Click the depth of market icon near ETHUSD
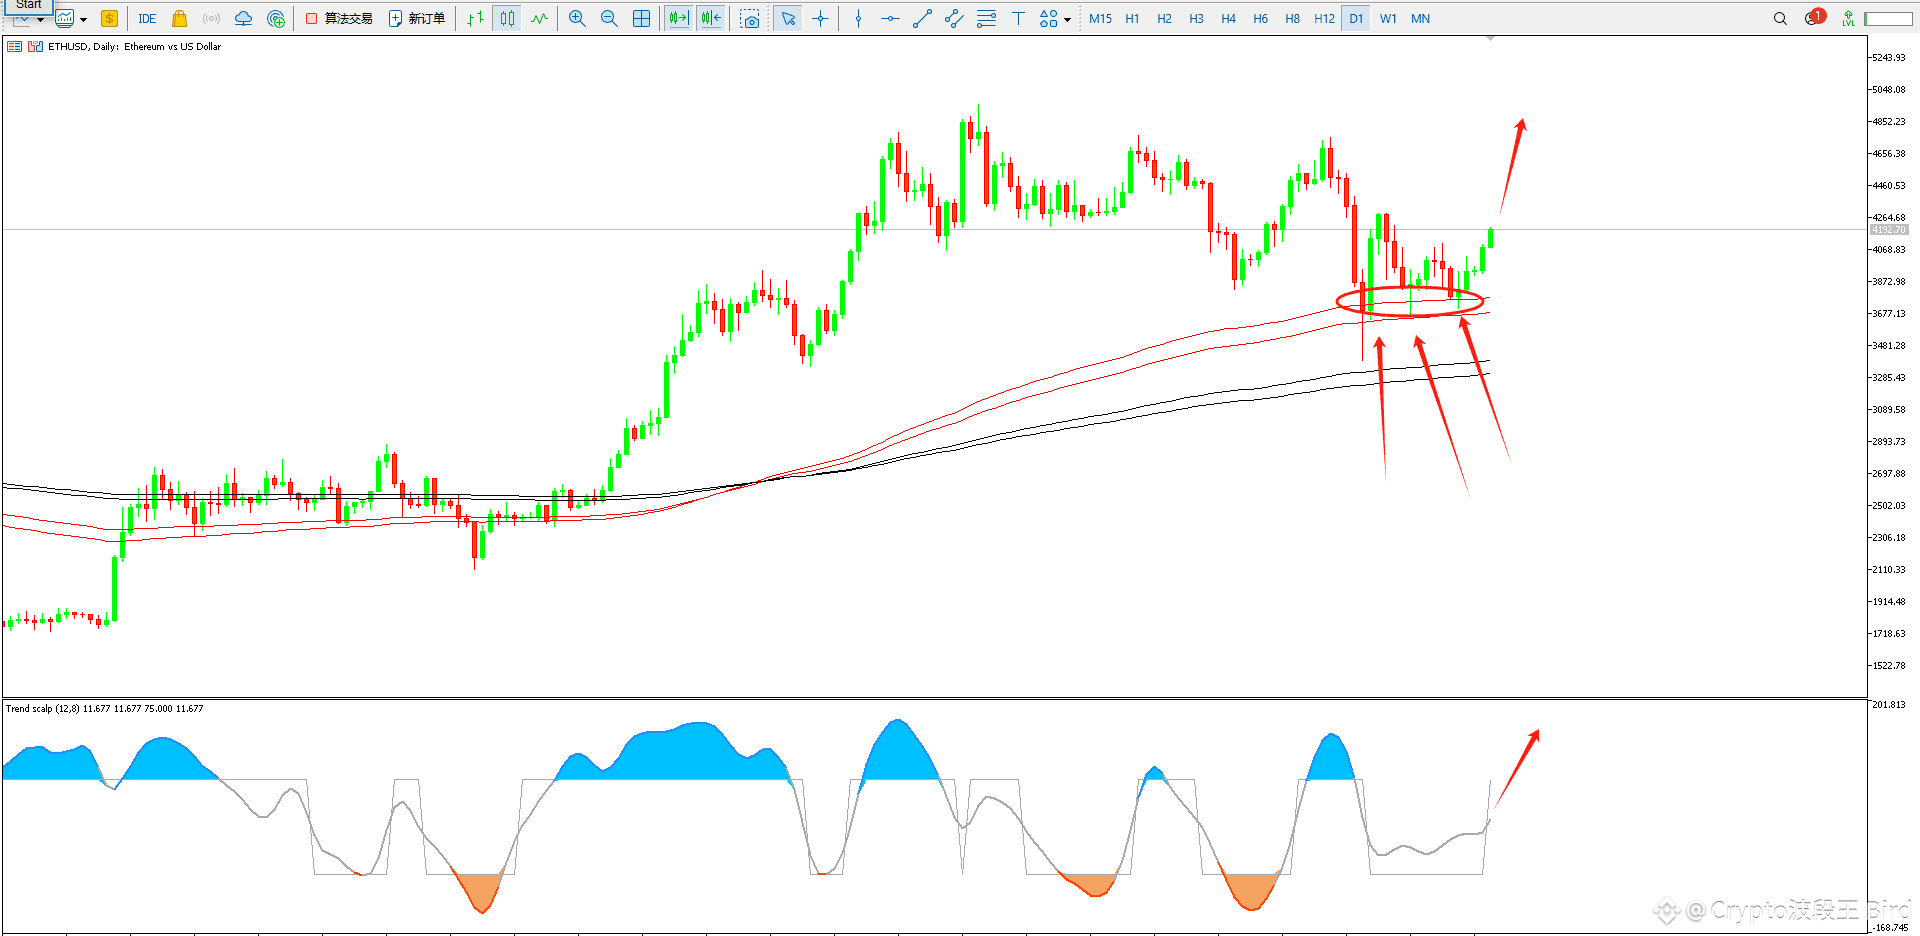1920x936 pixels. pos(35,47)
